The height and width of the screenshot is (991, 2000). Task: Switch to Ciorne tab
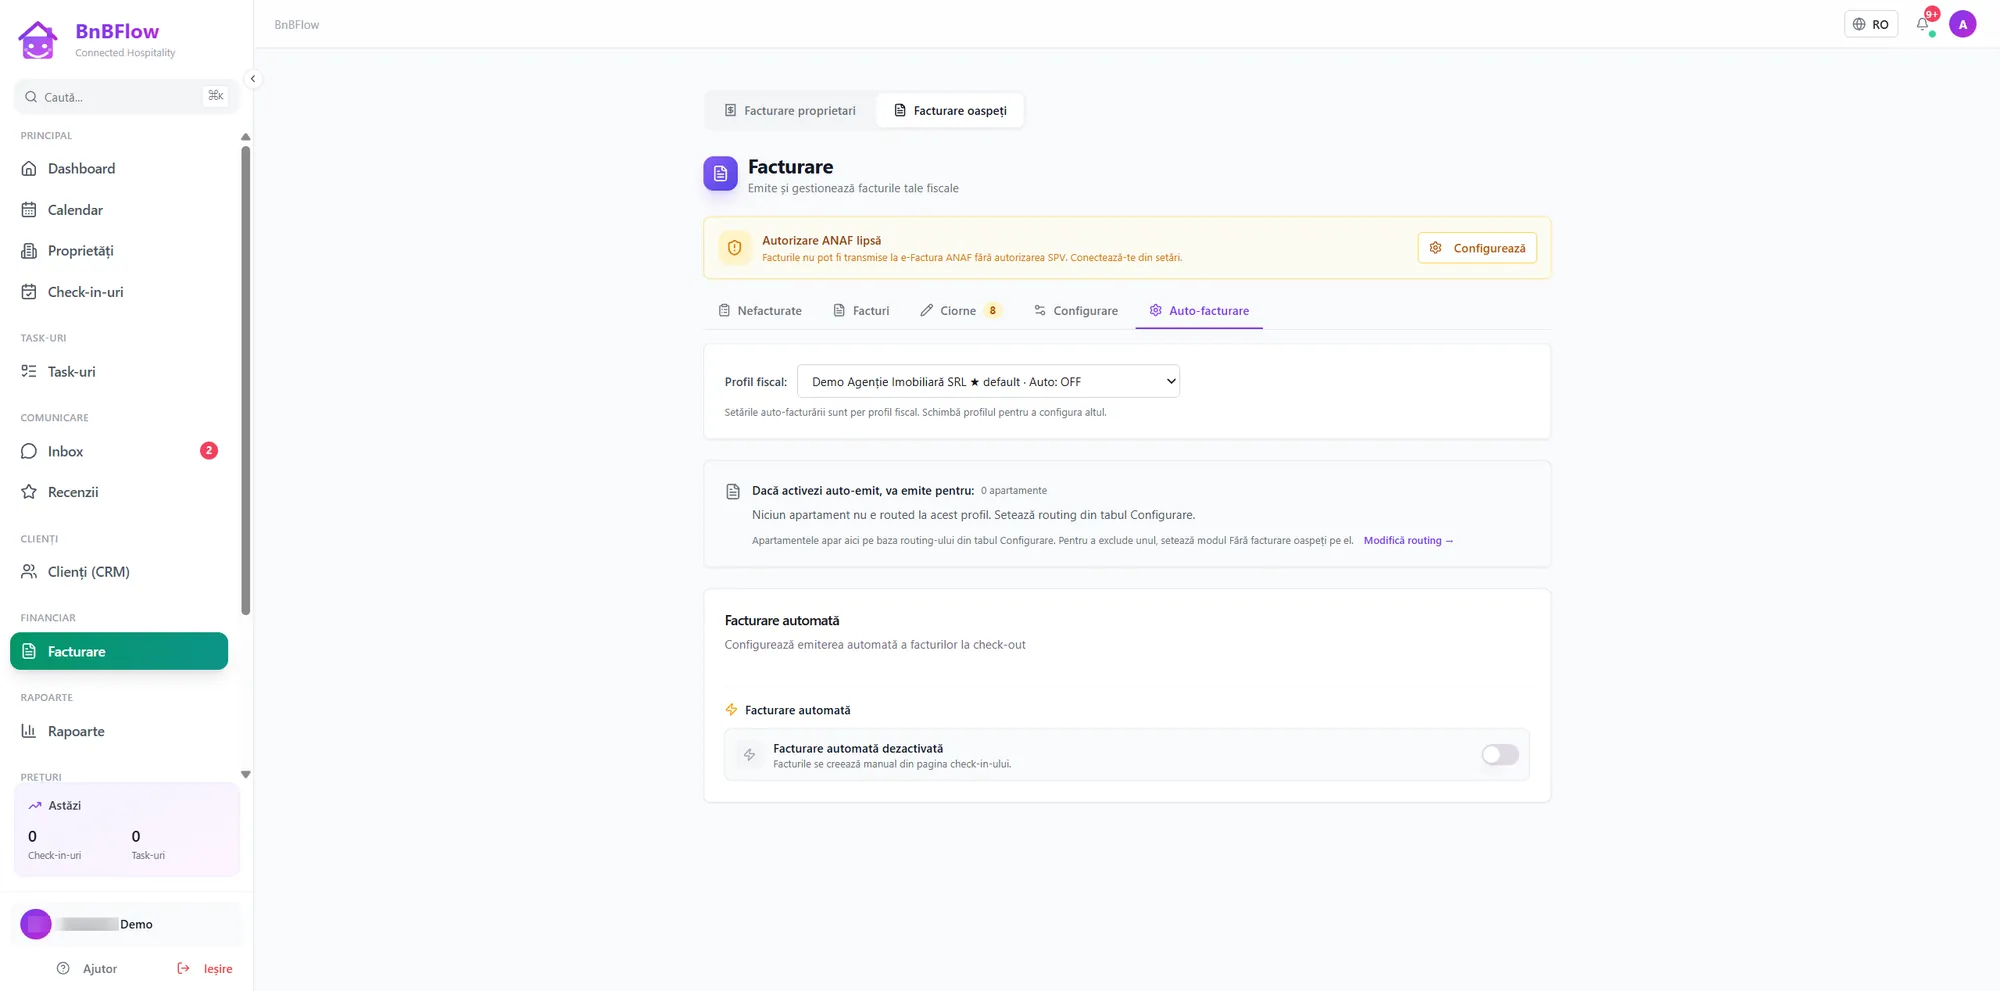(x=960, y=310)
